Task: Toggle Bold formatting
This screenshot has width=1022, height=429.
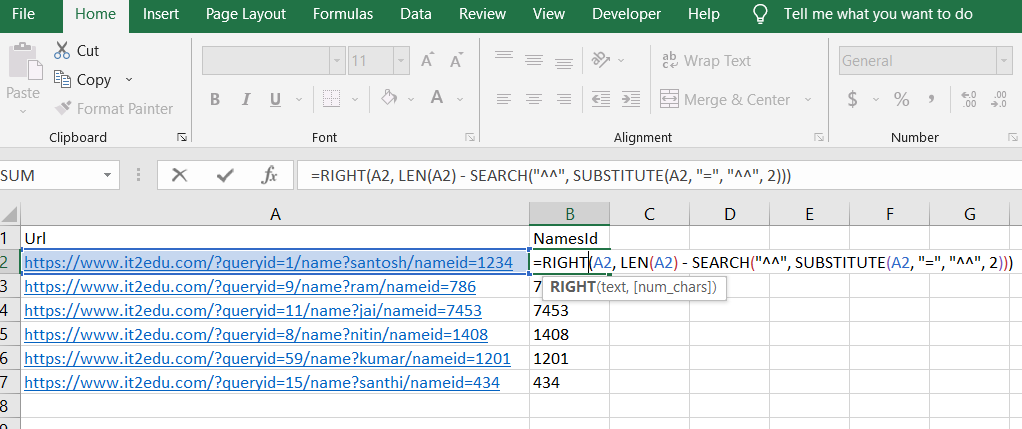Action: click(x=215, y=99)
